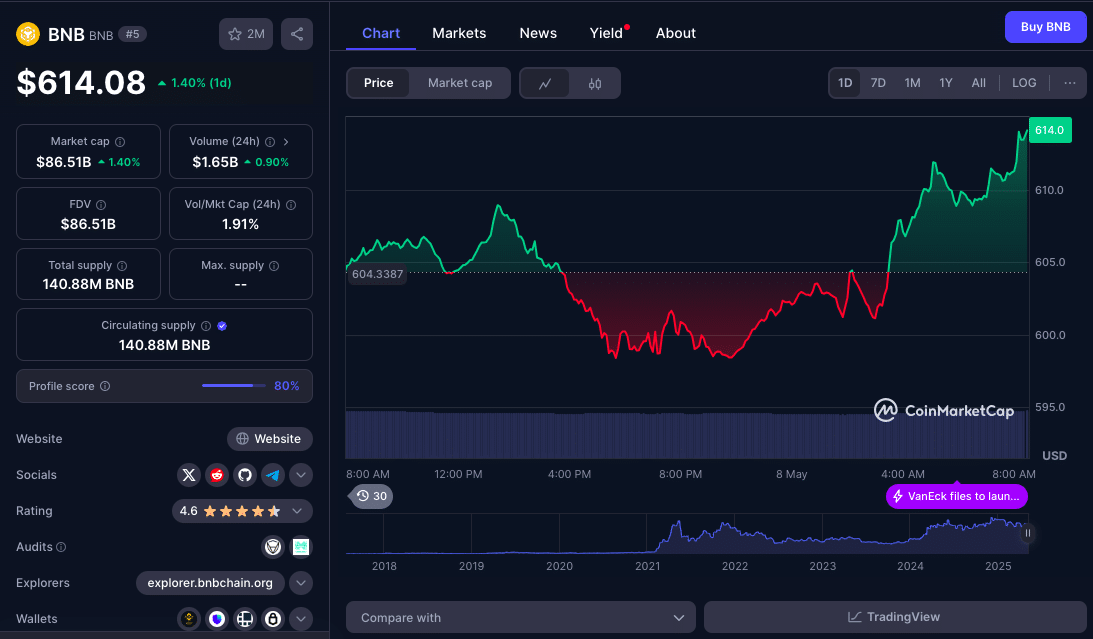Show Audits info icon
This screenshot has width=1093, height=639.
pos(61,547)
